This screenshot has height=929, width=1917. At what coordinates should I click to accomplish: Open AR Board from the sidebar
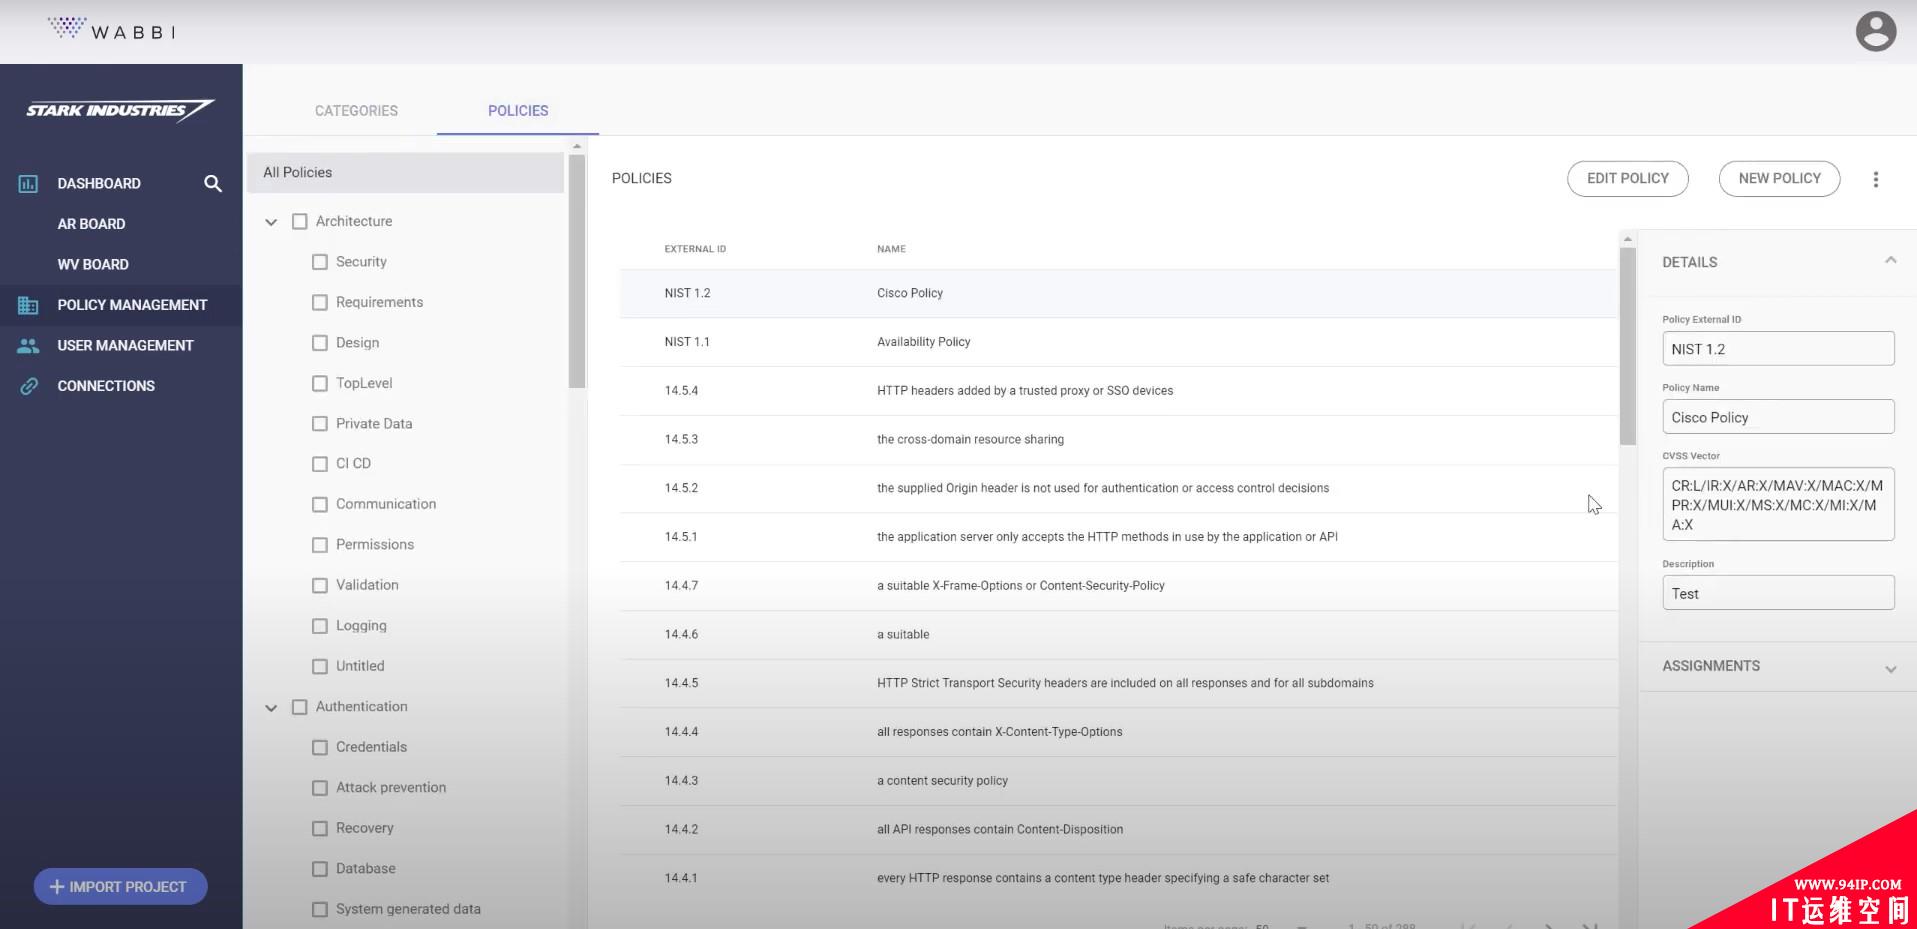click(x=91, y=224)
